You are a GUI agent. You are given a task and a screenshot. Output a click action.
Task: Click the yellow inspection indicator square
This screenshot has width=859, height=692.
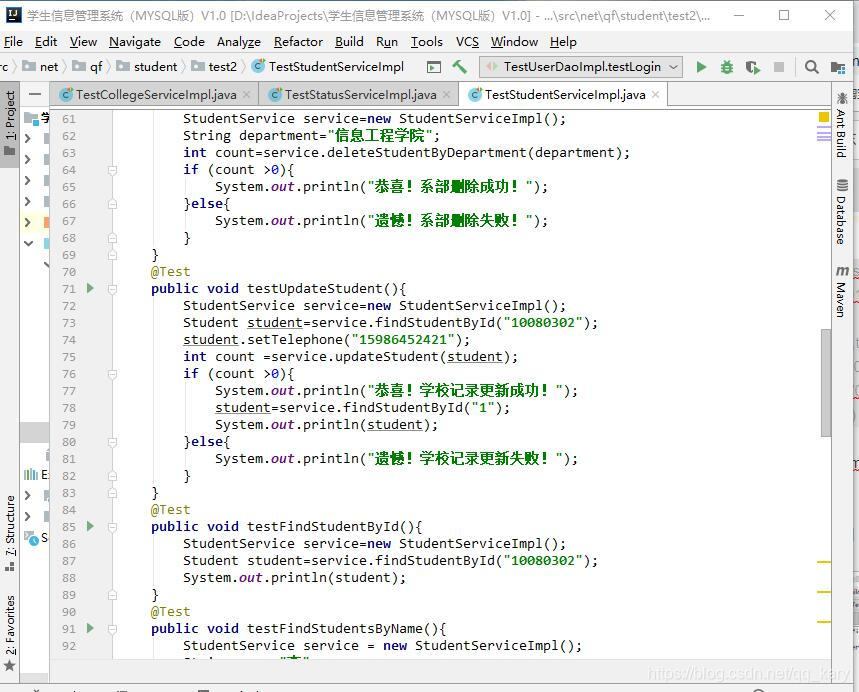point(823,117)
